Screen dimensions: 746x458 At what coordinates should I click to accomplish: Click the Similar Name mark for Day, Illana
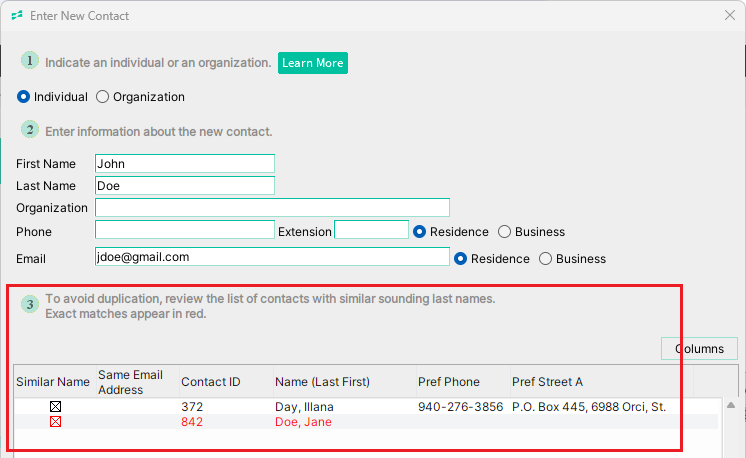tap(55, 407)
